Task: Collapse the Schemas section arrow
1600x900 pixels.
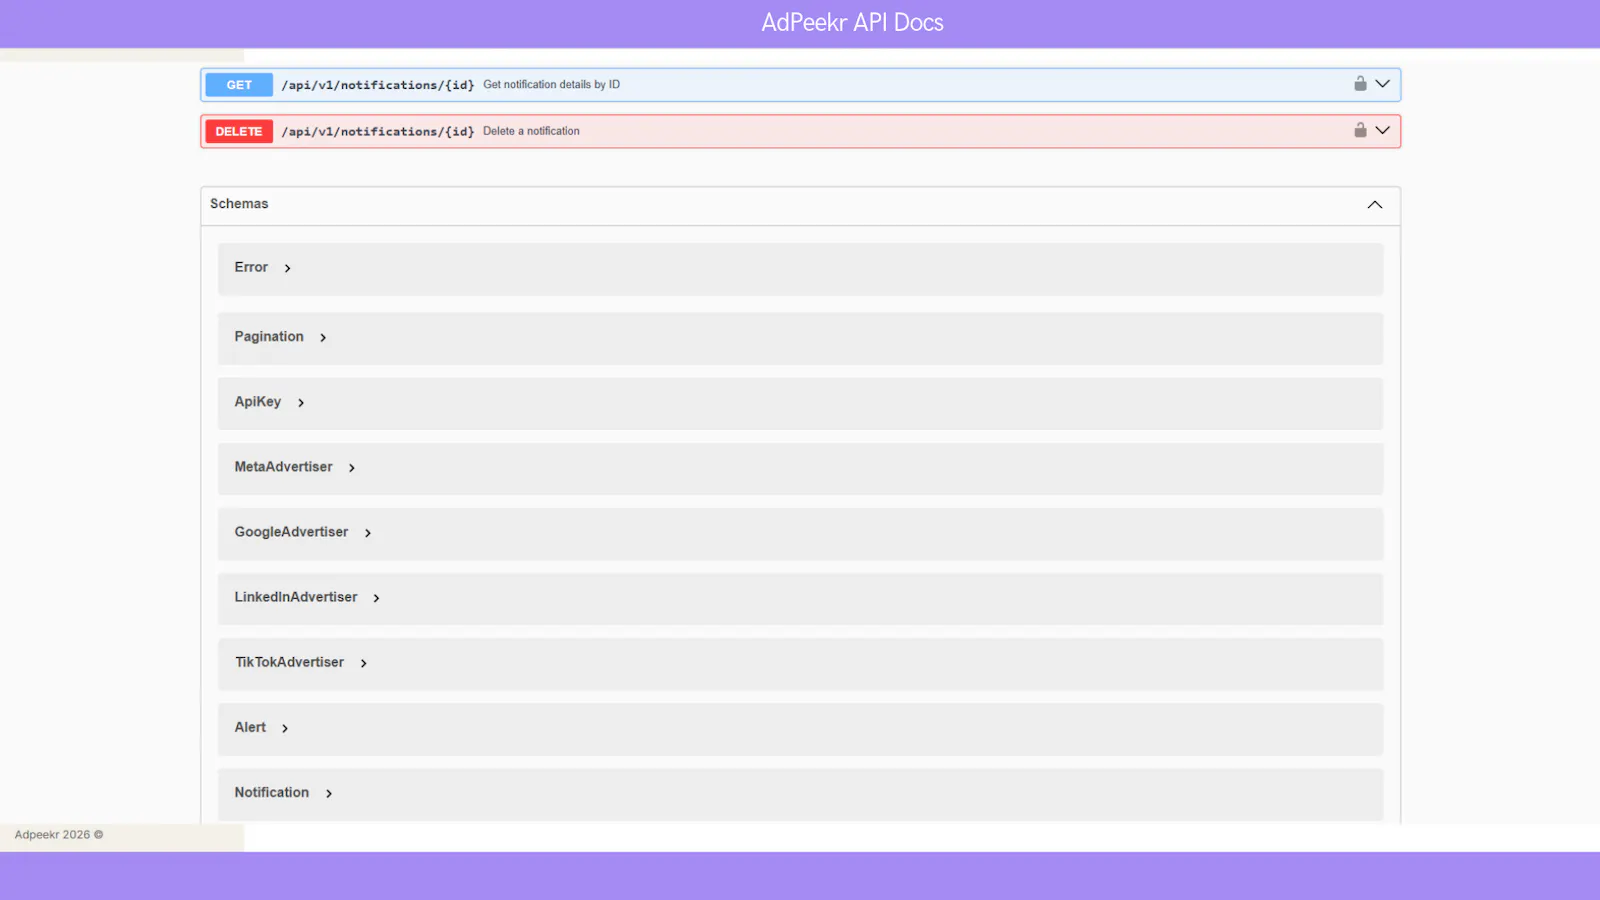Action: pyautogui.click(x=1375, y=205)
